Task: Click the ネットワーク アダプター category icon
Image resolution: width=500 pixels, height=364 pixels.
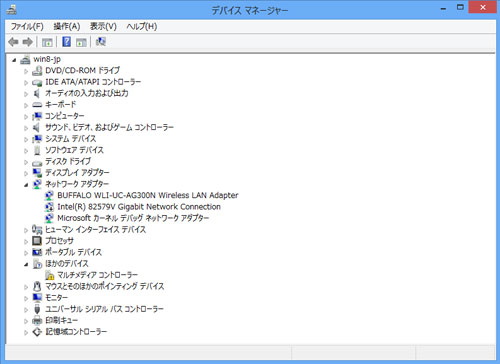Action: coord(37,184)
